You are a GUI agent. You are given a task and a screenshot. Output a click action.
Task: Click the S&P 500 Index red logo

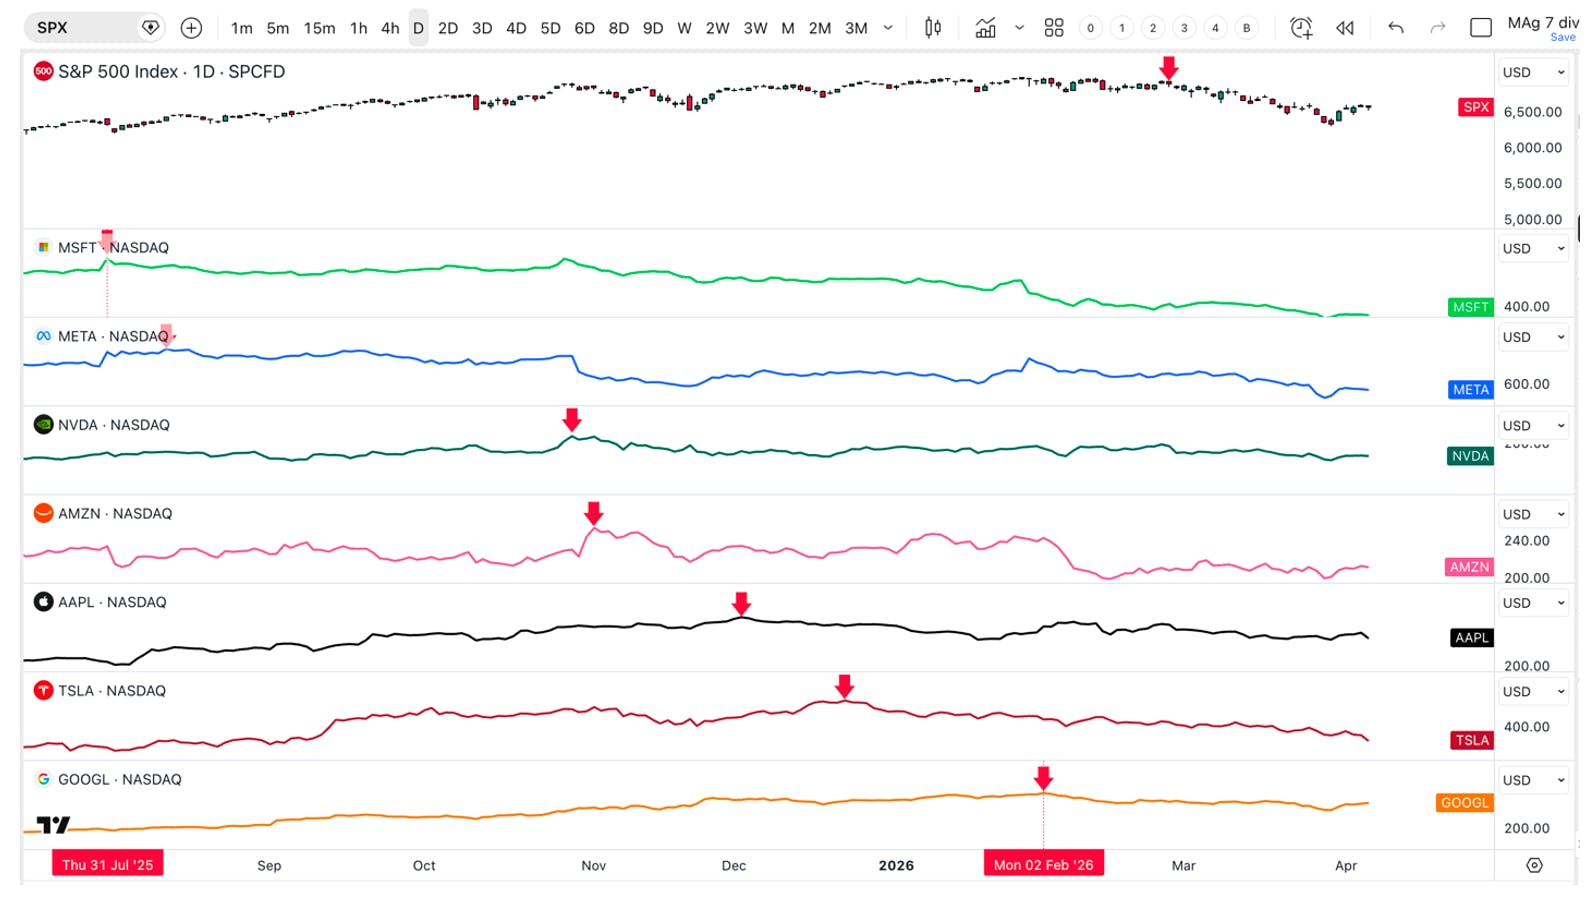[x=43, y=71]
